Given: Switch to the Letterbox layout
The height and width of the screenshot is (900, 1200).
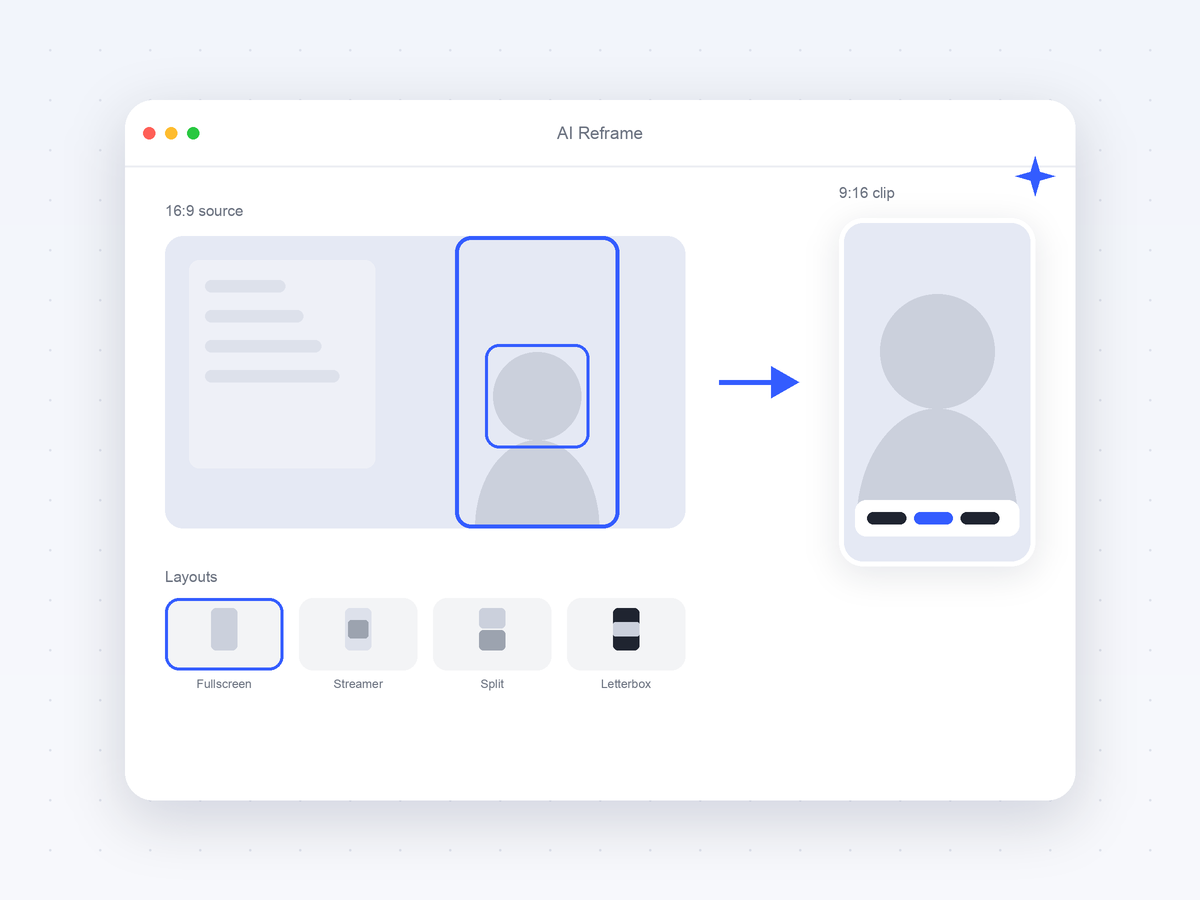Looking at the screenshot, I should (x=626, y=634).
